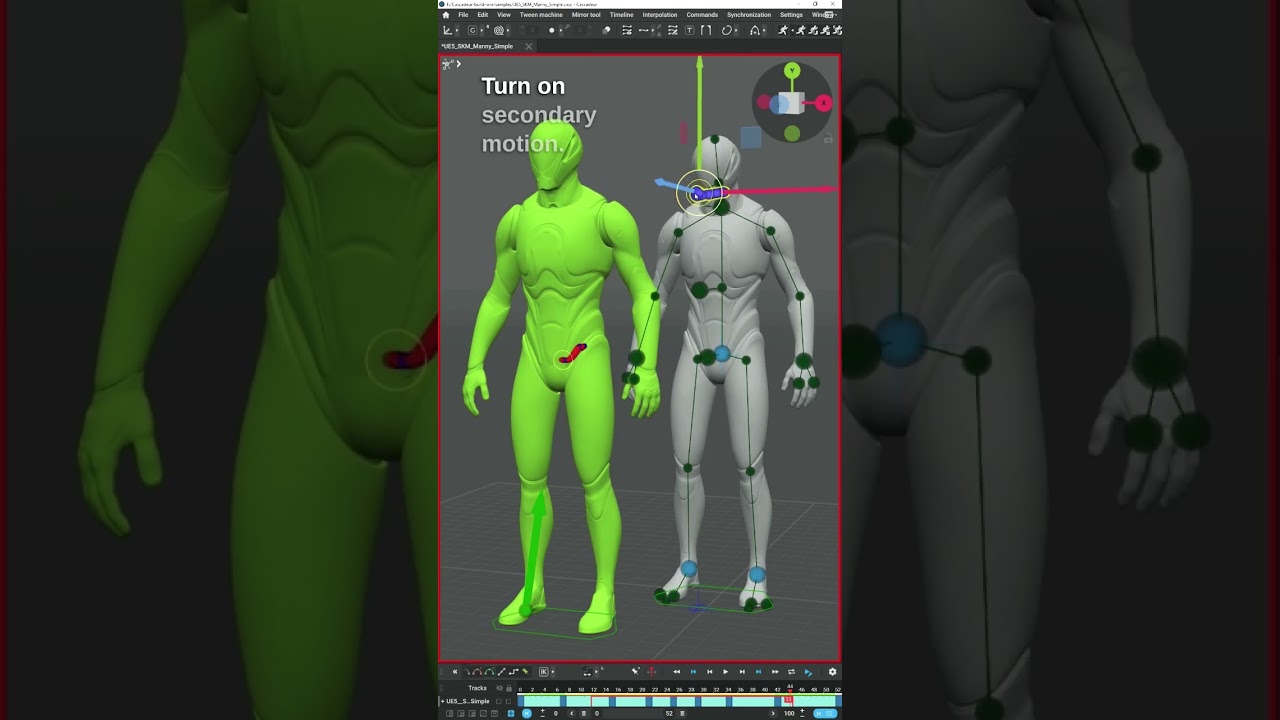Click the fast forward playback button
The width and height of the screenshot is (1280, 720).
[775, 672]
